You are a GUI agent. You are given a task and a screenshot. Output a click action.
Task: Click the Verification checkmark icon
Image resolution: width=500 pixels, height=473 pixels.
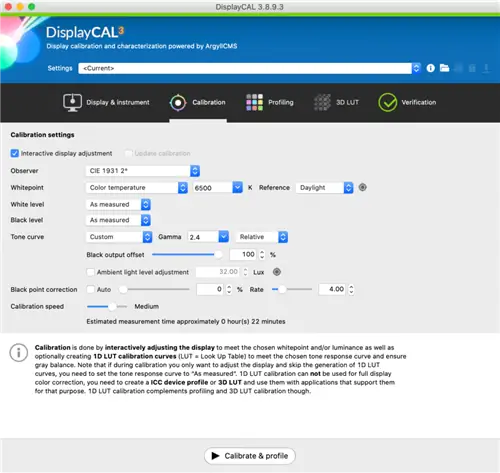coord(387,102)
